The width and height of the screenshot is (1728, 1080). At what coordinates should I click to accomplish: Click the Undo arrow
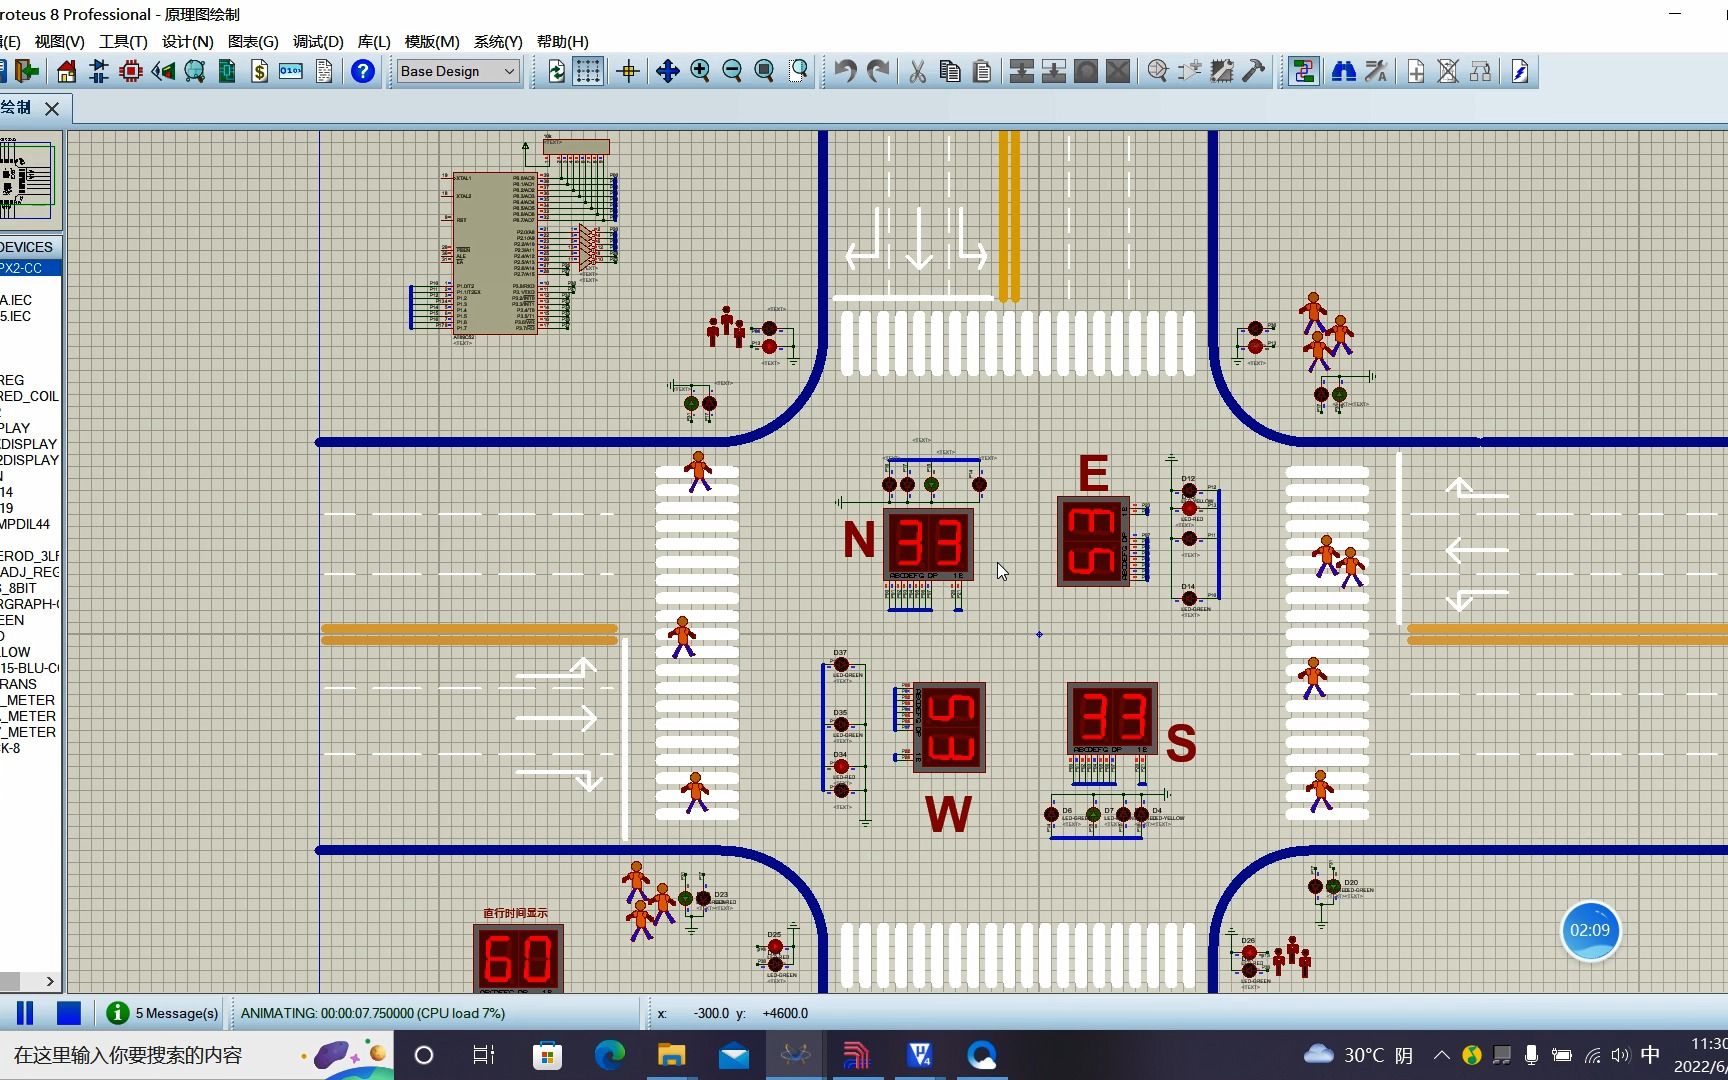click(x=846, y=71)
